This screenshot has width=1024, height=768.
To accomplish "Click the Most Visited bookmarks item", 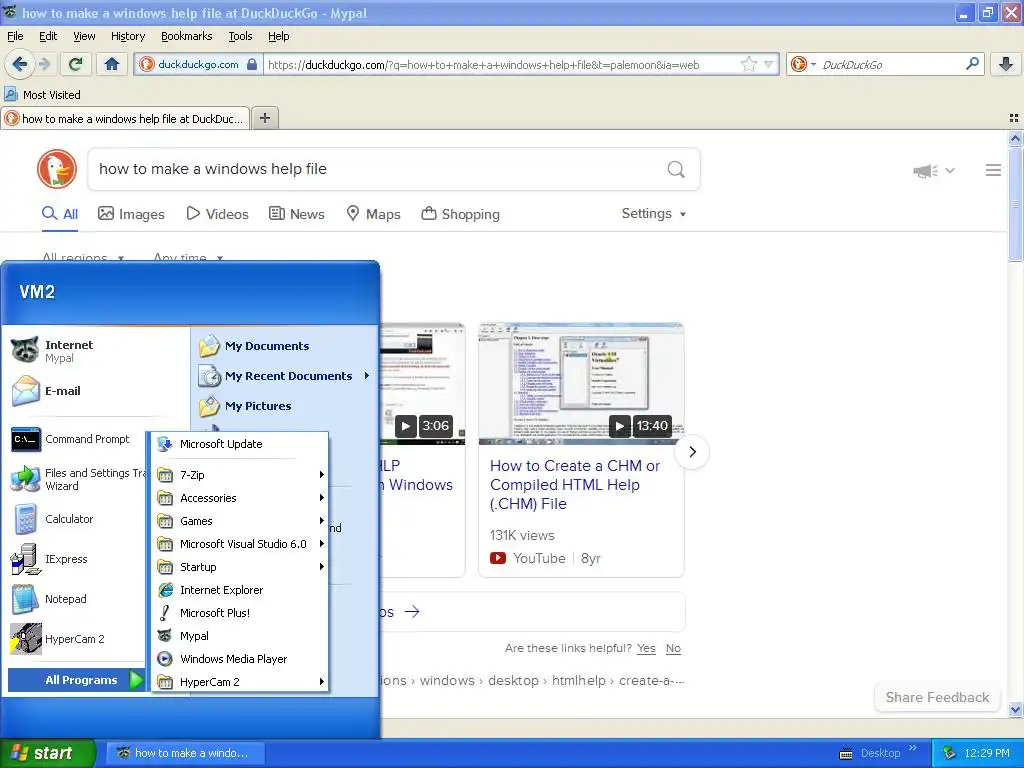I will coord(42,95).
